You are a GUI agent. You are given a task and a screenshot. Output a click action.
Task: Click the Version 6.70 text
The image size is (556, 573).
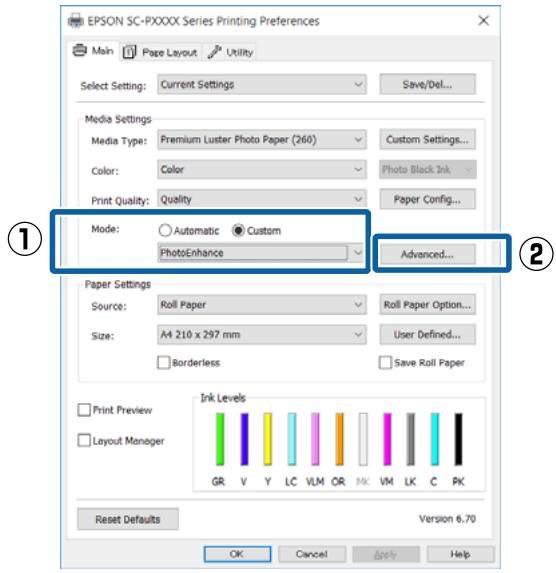pyautogui.click(x=447, y=519)
